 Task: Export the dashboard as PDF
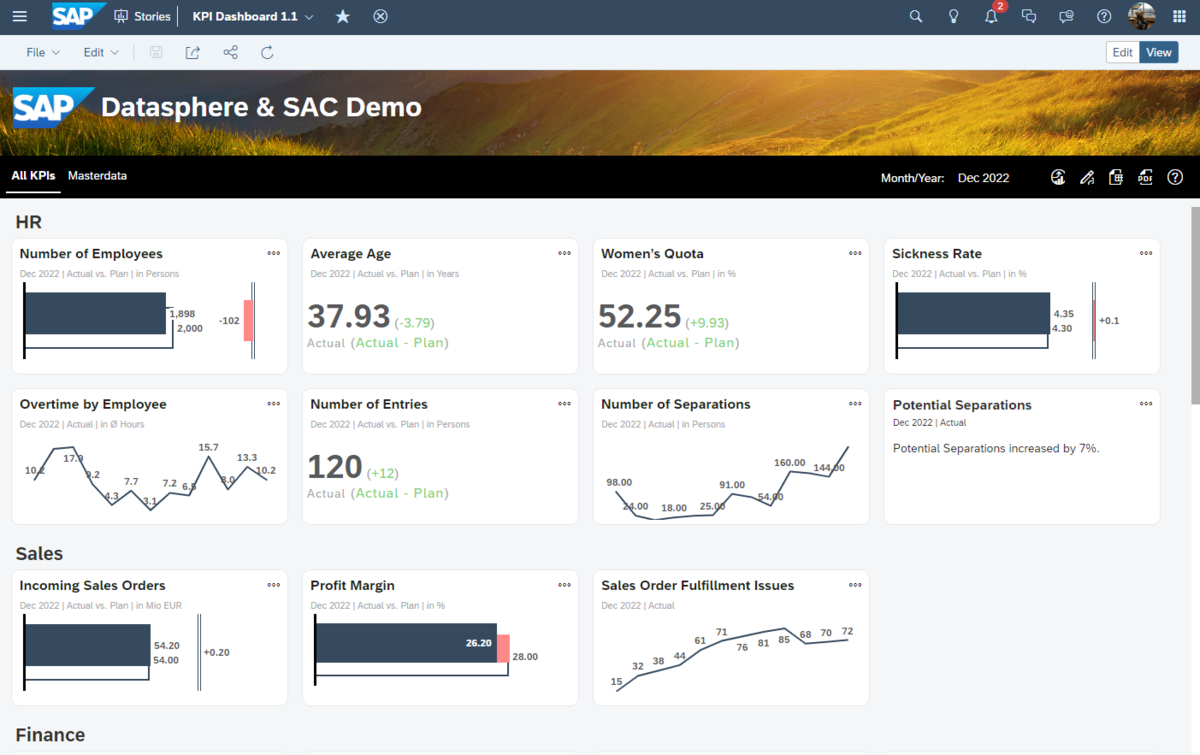[x=1145, y=177]
